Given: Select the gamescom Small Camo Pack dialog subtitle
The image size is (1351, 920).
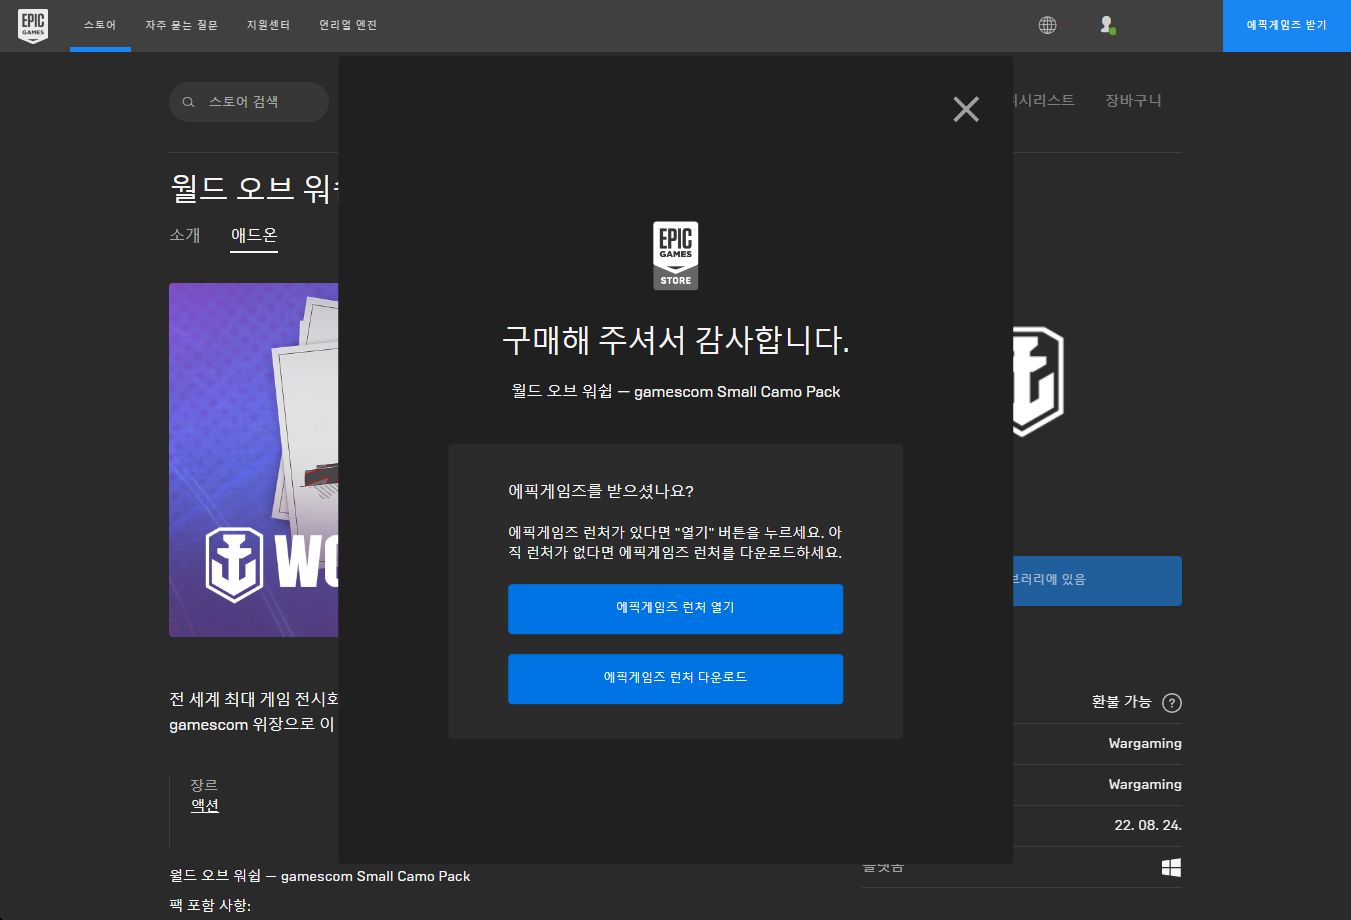Looking at the screenshot, I should tap(676, 391).
